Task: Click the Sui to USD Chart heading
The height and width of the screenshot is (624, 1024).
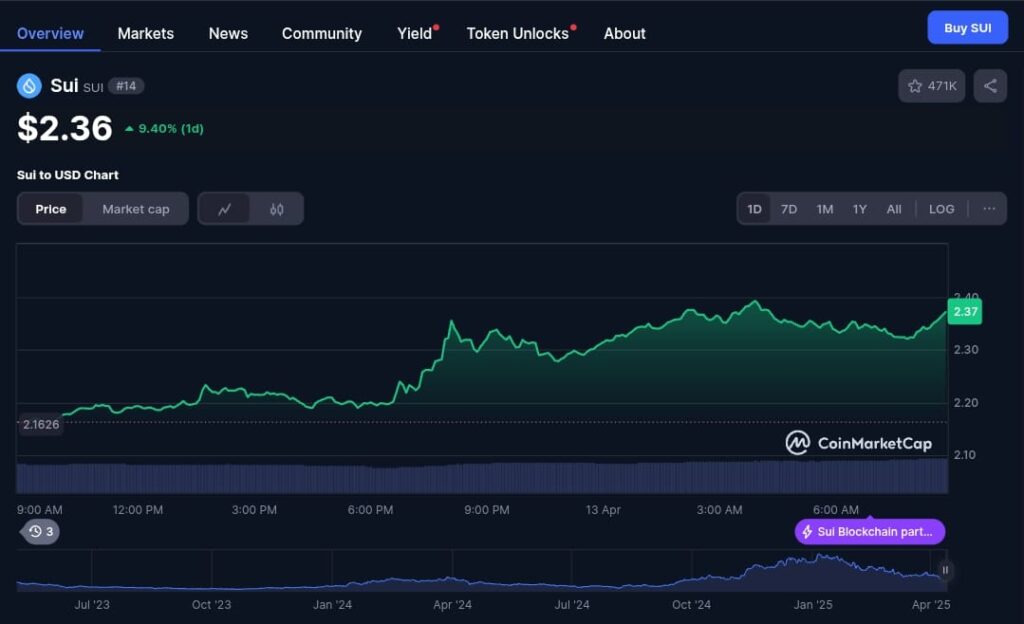Action: [x=68, y=175]
